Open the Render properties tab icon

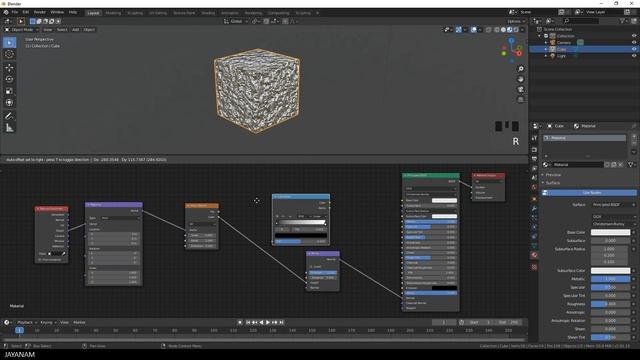coord(534,150)
